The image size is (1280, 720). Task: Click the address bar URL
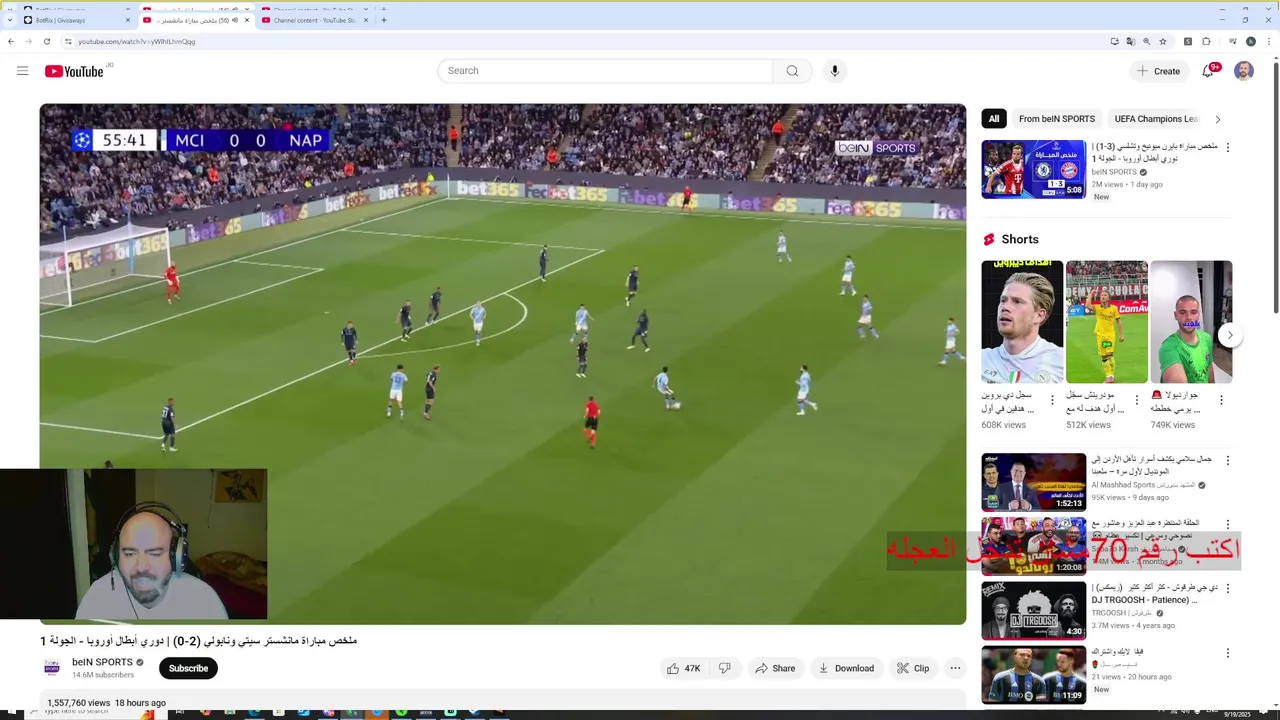[136, 41]
